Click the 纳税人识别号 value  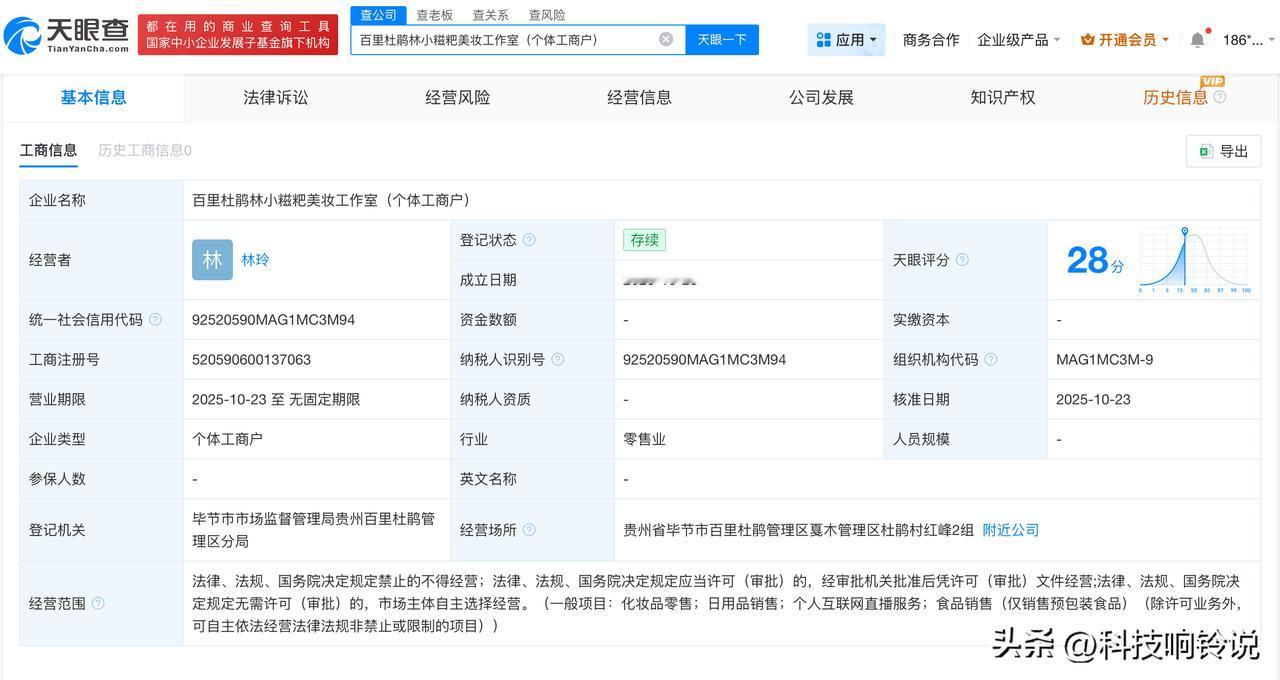click(705, 360)
